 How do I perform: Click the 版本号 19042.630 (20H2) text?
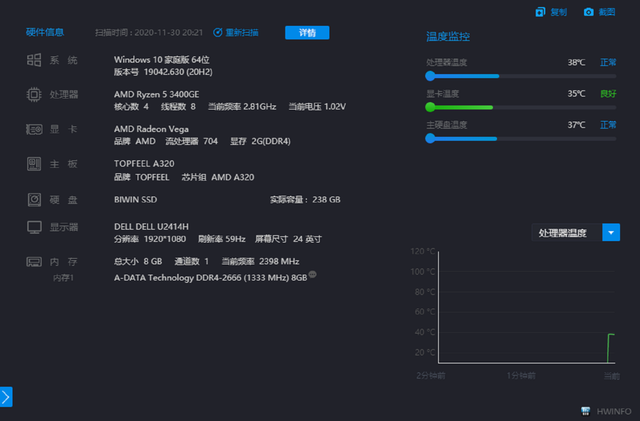[x=163, y=72]
